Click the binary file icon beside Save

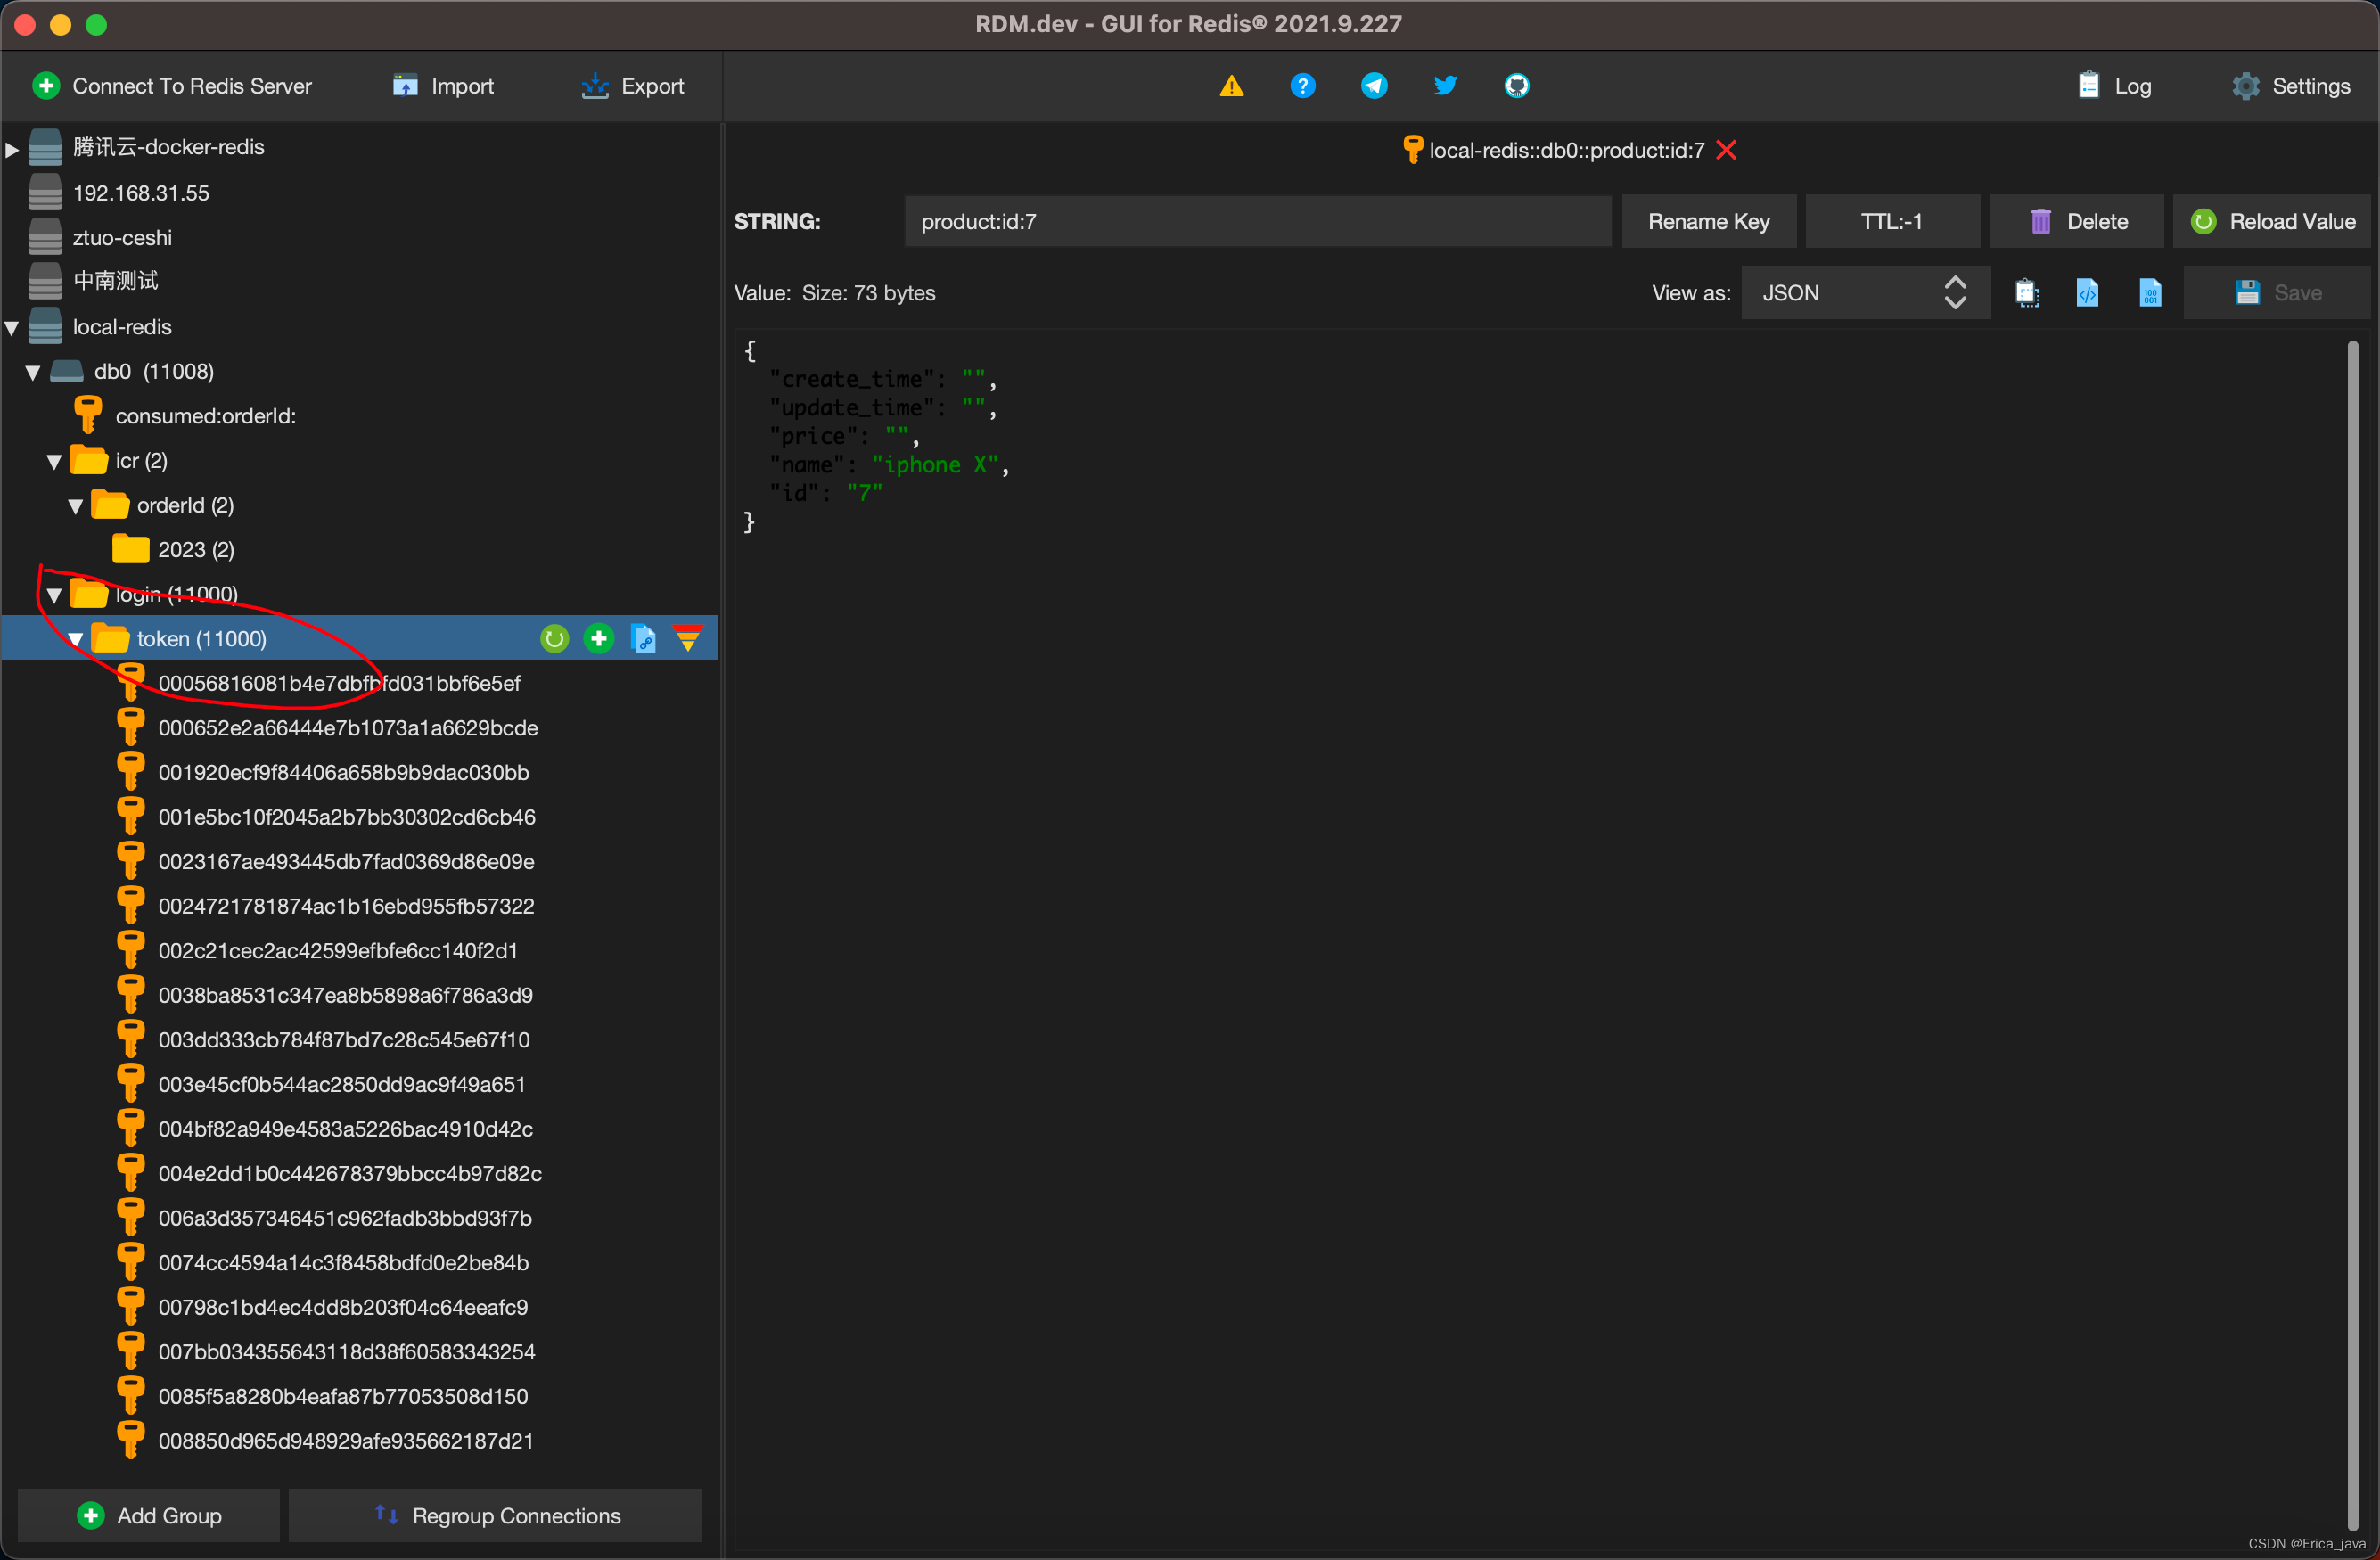point(2150,293)
